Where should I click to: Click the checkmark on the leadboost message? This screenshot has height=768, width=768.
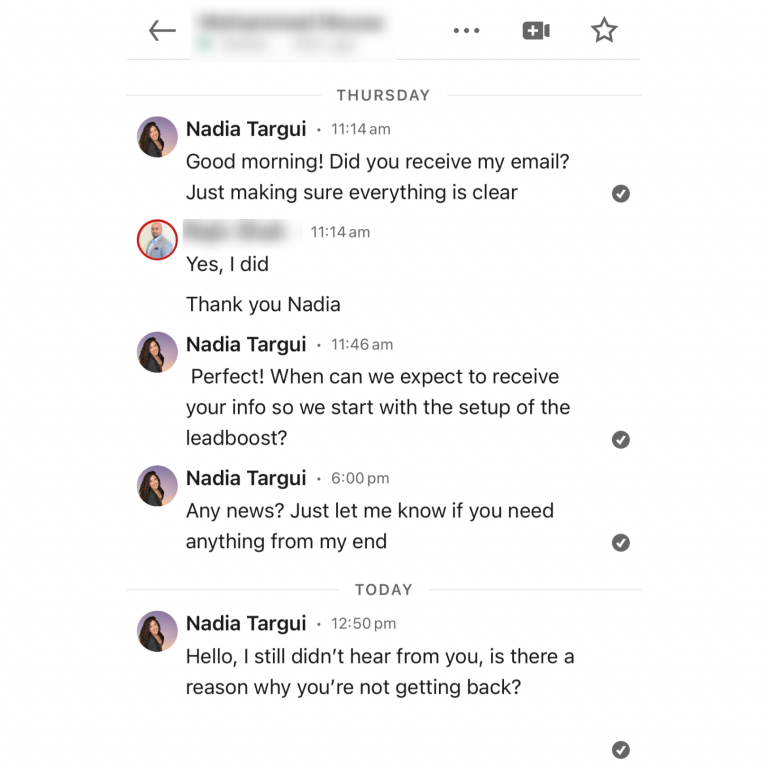621,440
